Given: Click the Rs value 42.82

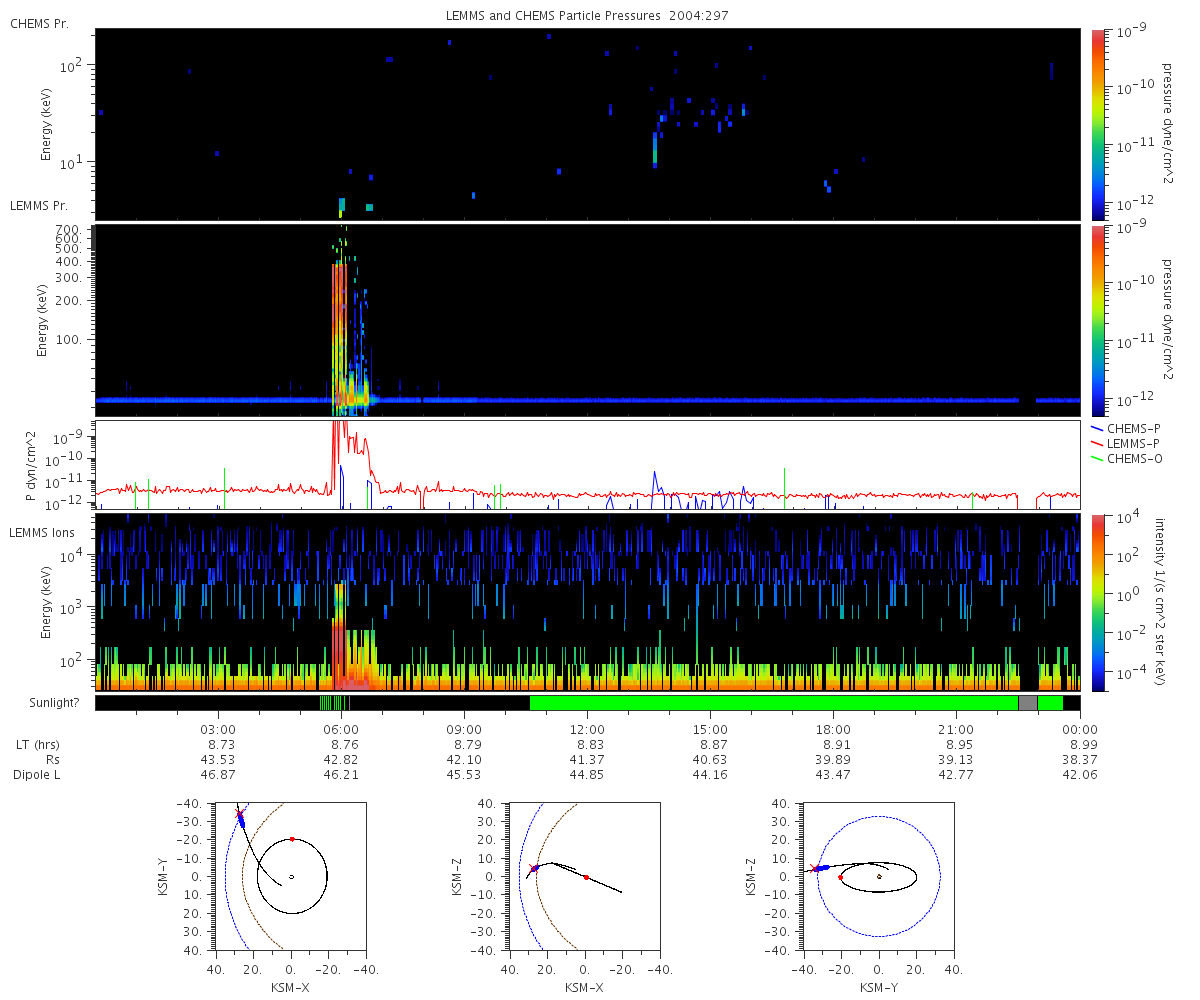Looking at the screenshot, I should [x=341, y=760].
